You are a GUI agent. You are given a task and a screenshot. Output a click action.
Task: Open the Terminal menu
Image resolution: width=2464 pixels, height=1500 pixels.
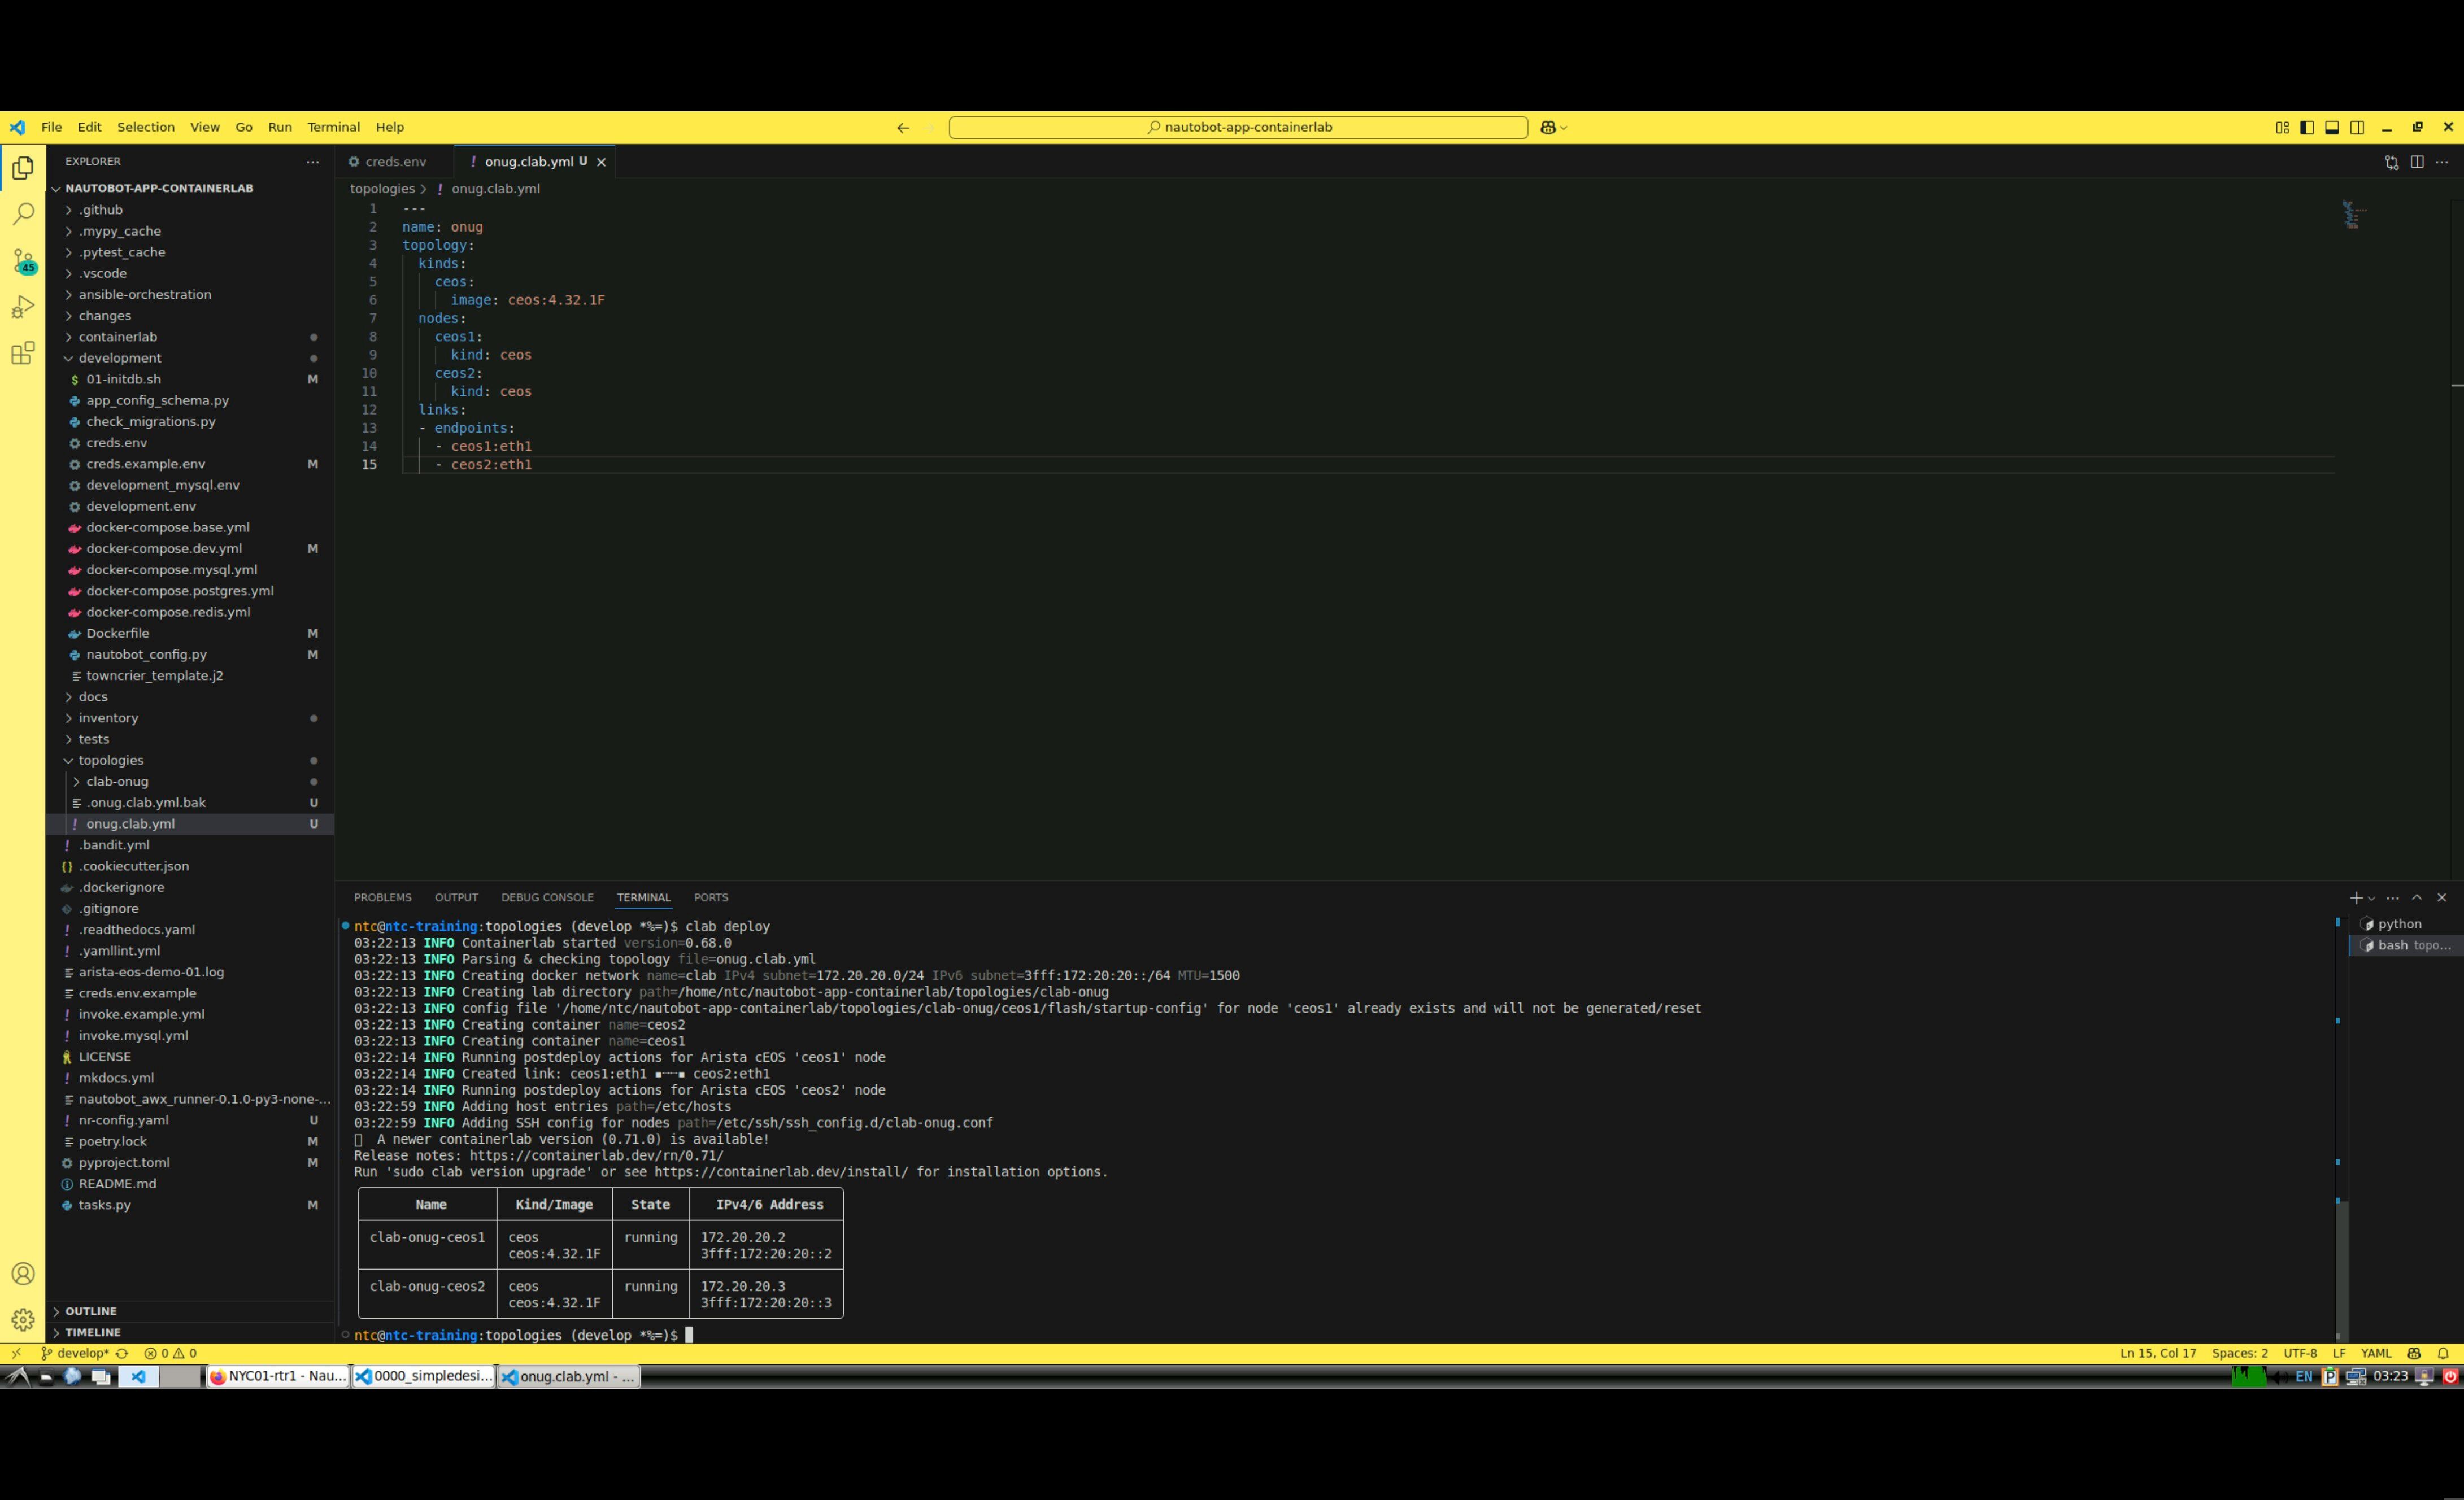point(333,127)
